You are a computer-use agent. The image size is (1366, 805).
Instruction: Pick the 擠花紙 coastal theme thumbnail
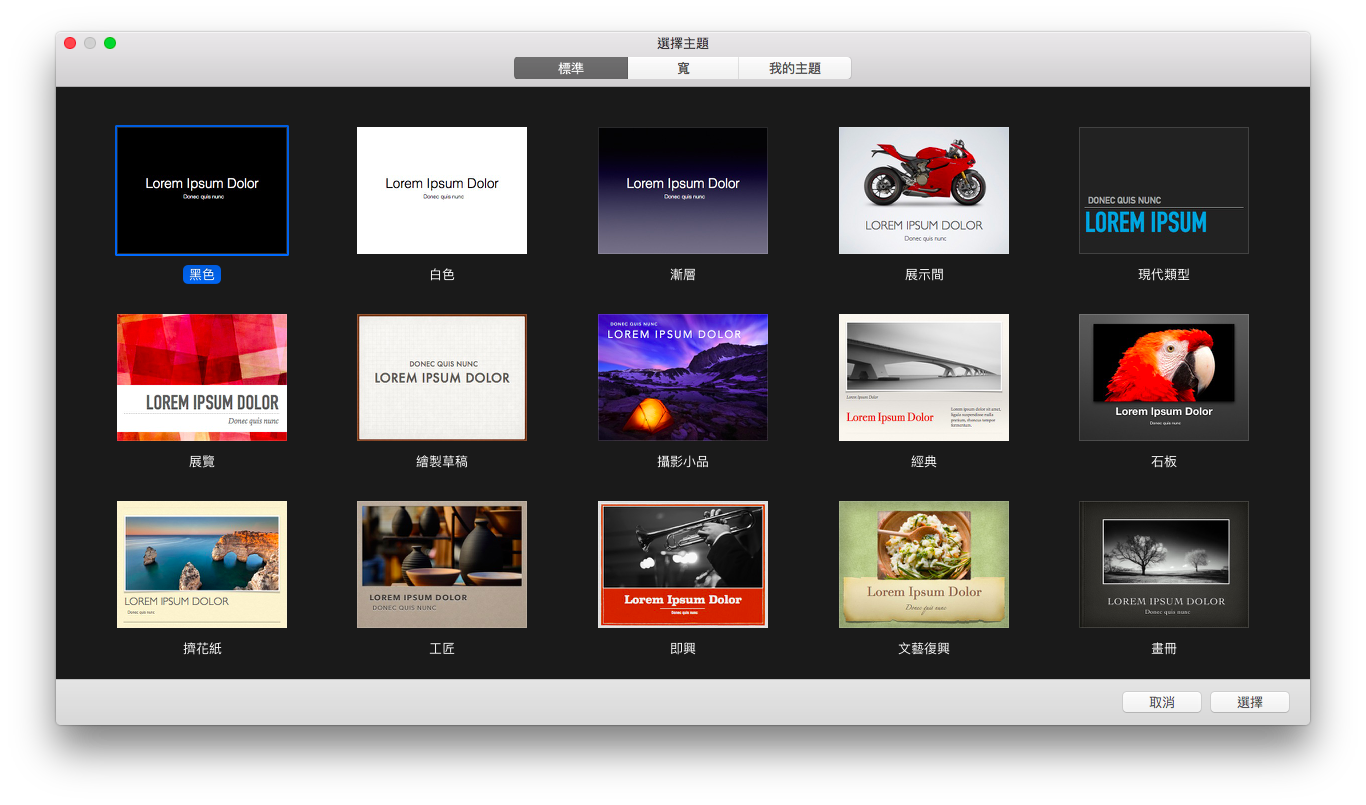pos(202,564)
